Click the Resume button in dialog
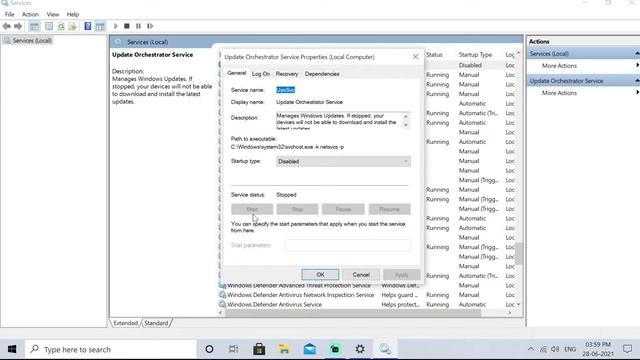This screenshot has width=640, height=360. 389,209
